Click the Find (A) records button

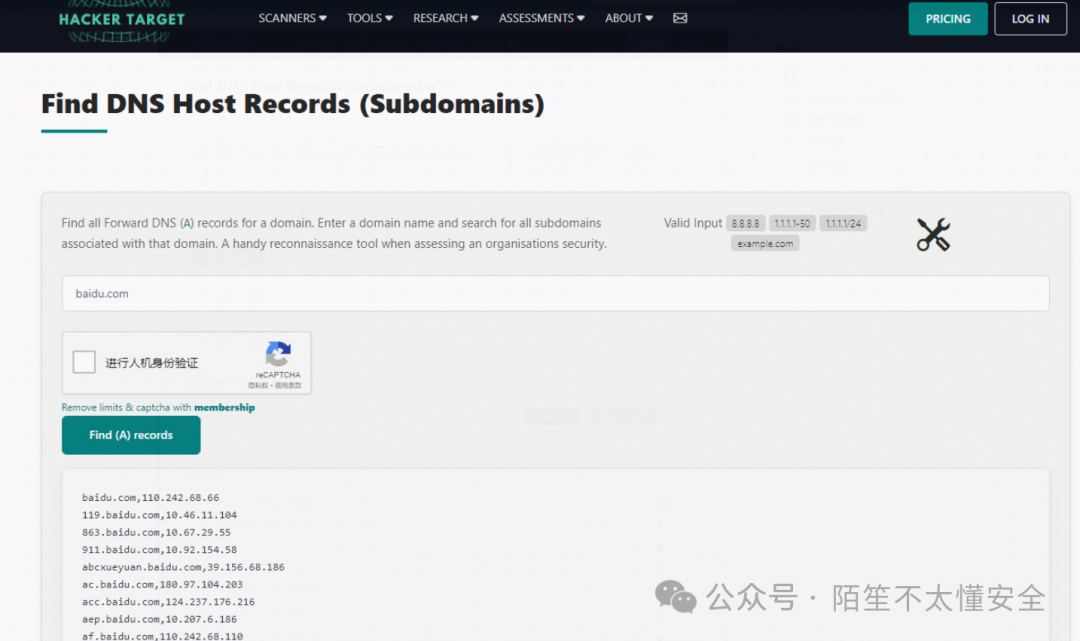click(x=131, y=435)
